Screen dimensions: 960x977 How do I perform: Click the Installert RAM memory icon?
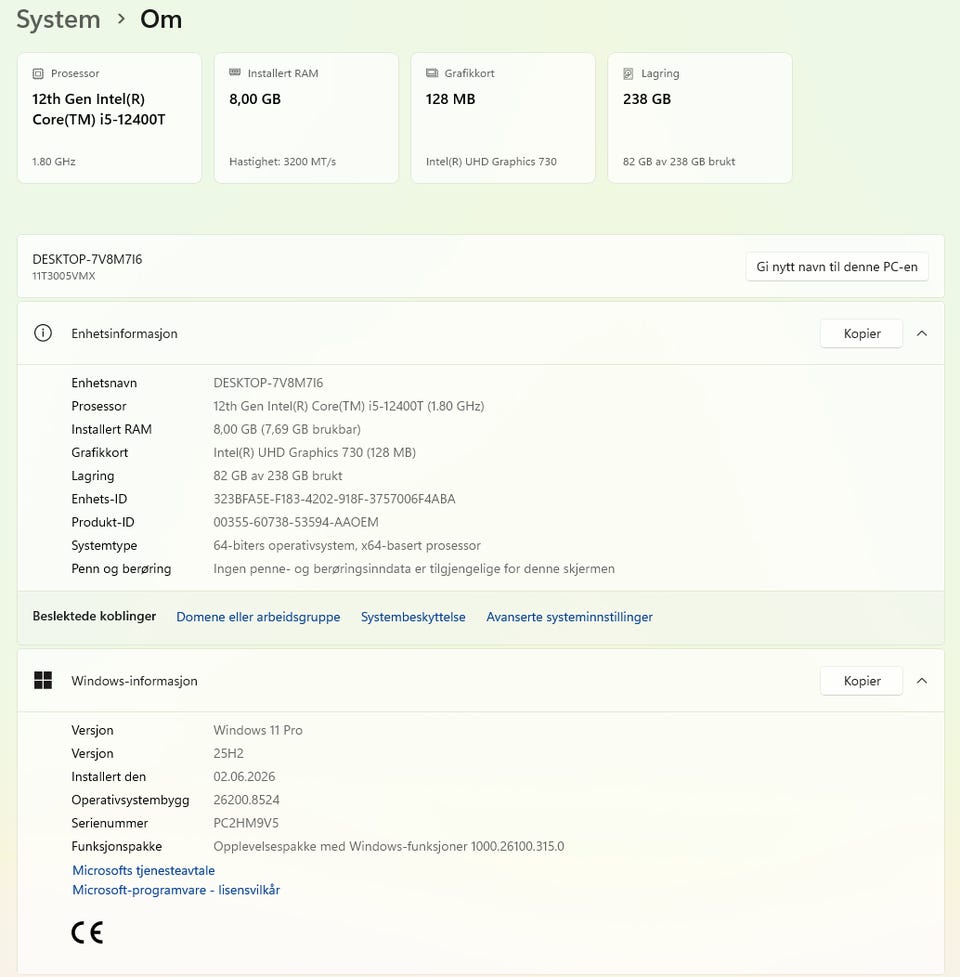point(235,73)
